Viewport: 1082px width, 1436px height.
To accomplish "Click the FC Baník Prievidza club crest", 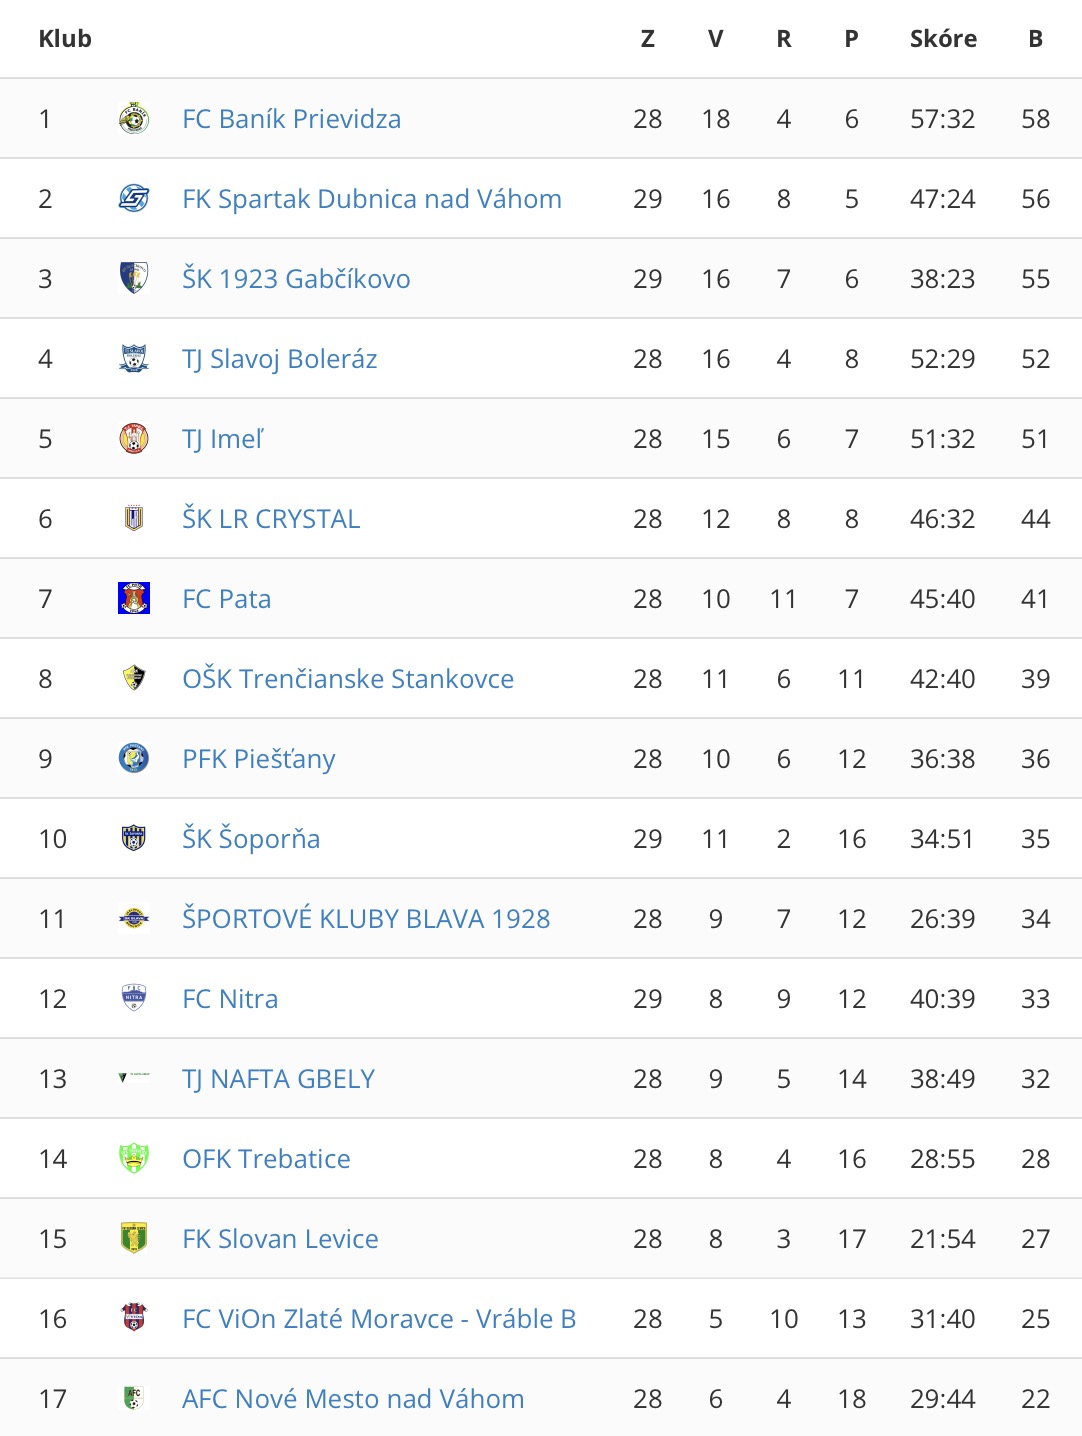I will pyautogui.click(x=134, y=119).
